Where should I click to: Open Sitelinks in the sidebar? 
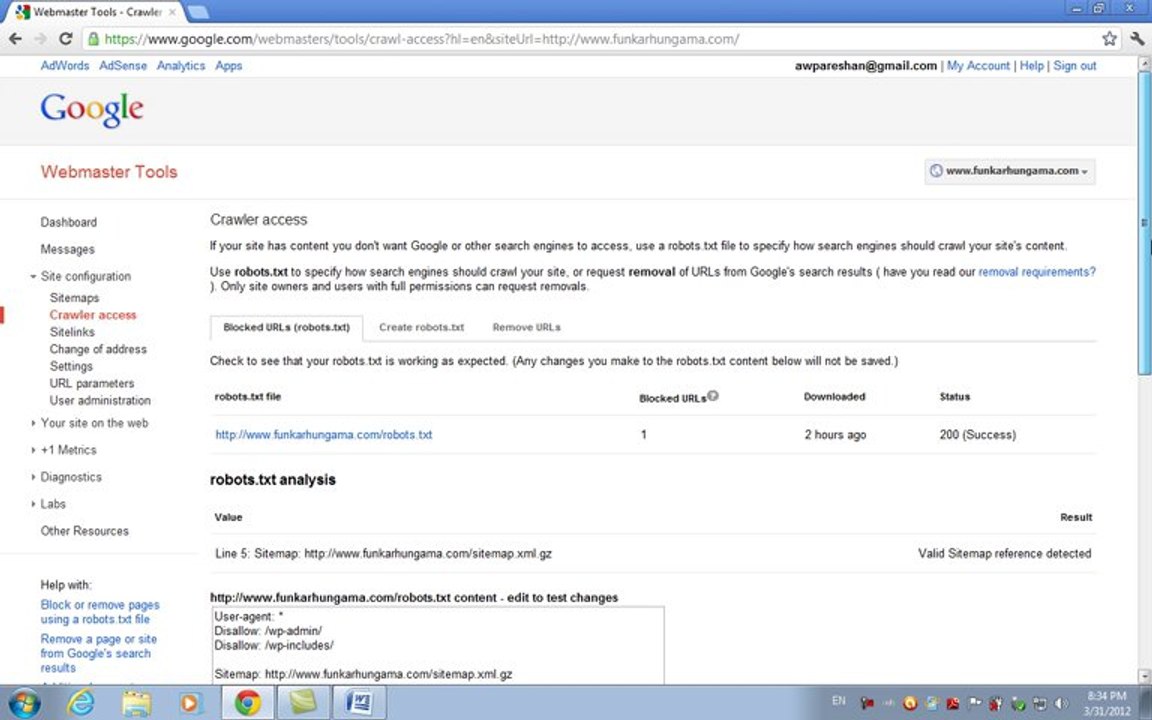[x=72, y=332]
